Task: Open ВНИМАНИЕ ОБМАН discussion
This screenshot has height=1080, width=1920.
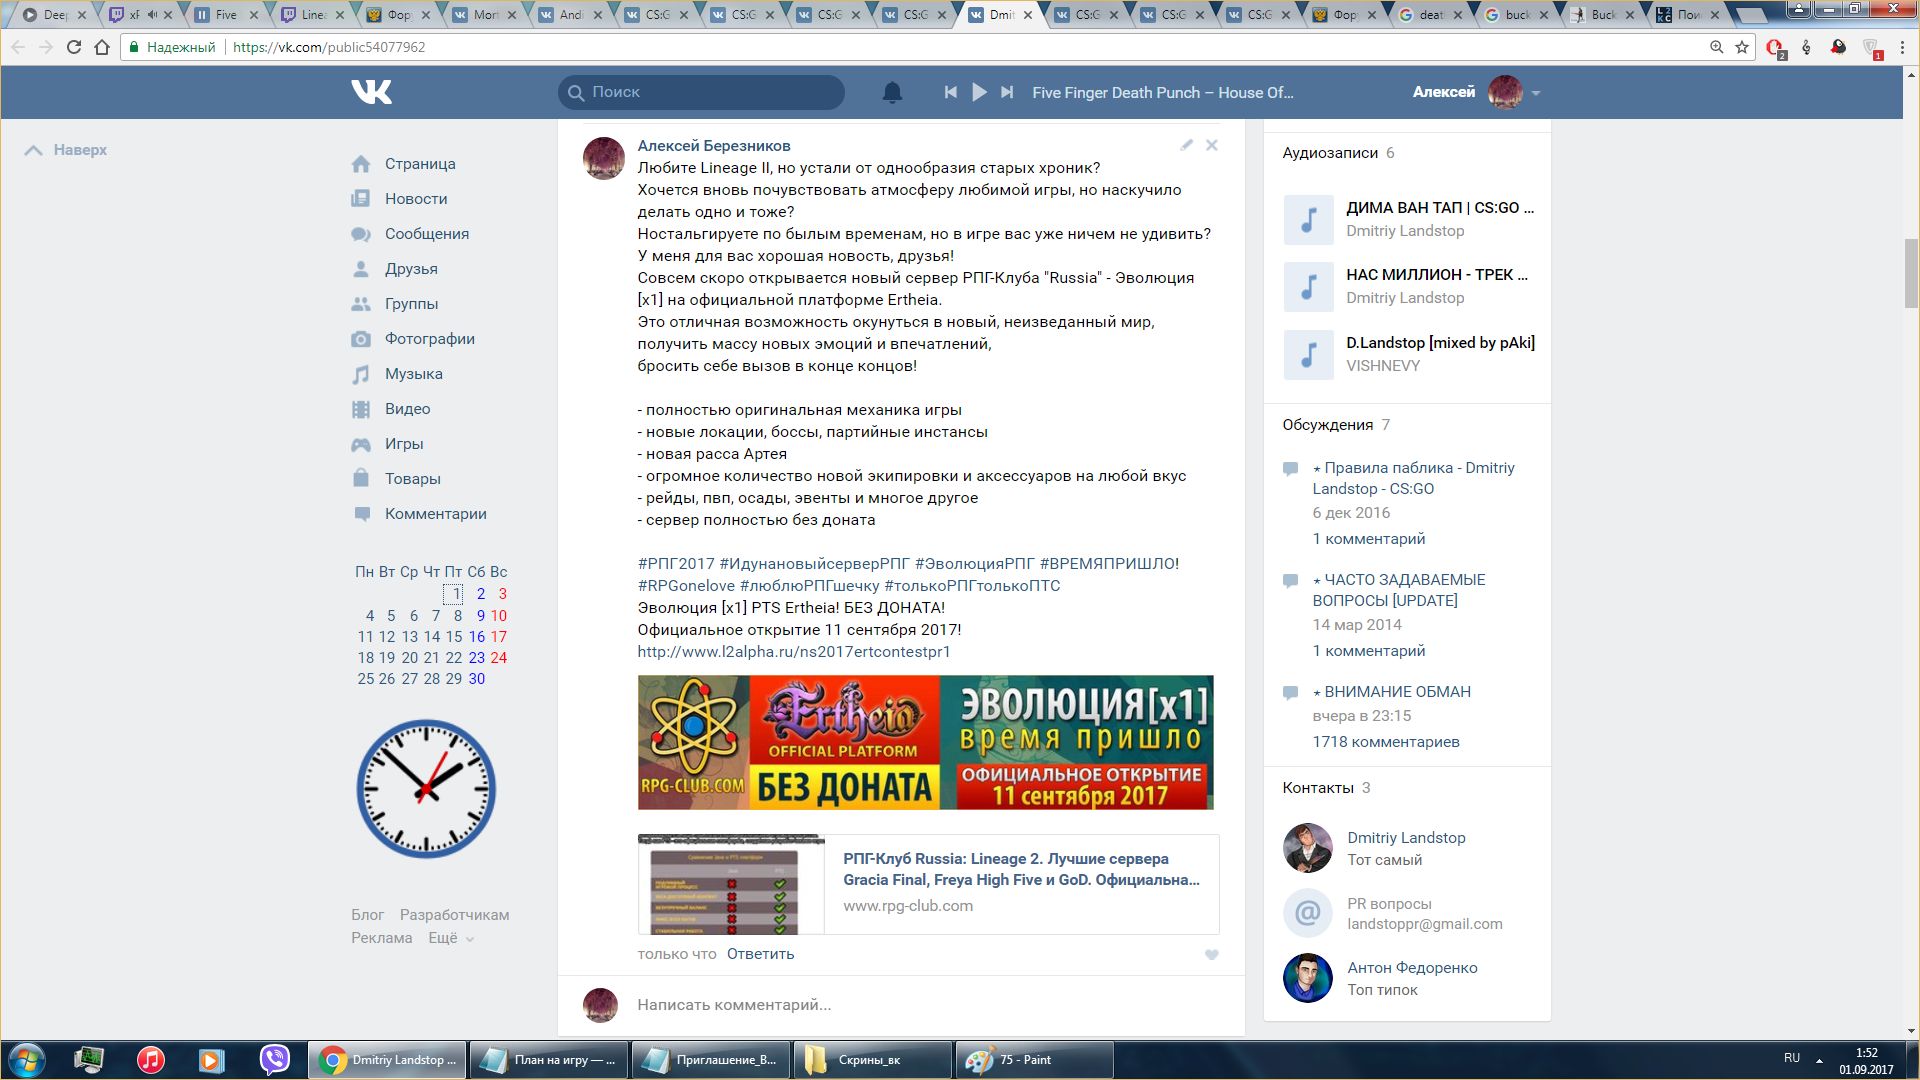Action: (x=1391, y=692)
